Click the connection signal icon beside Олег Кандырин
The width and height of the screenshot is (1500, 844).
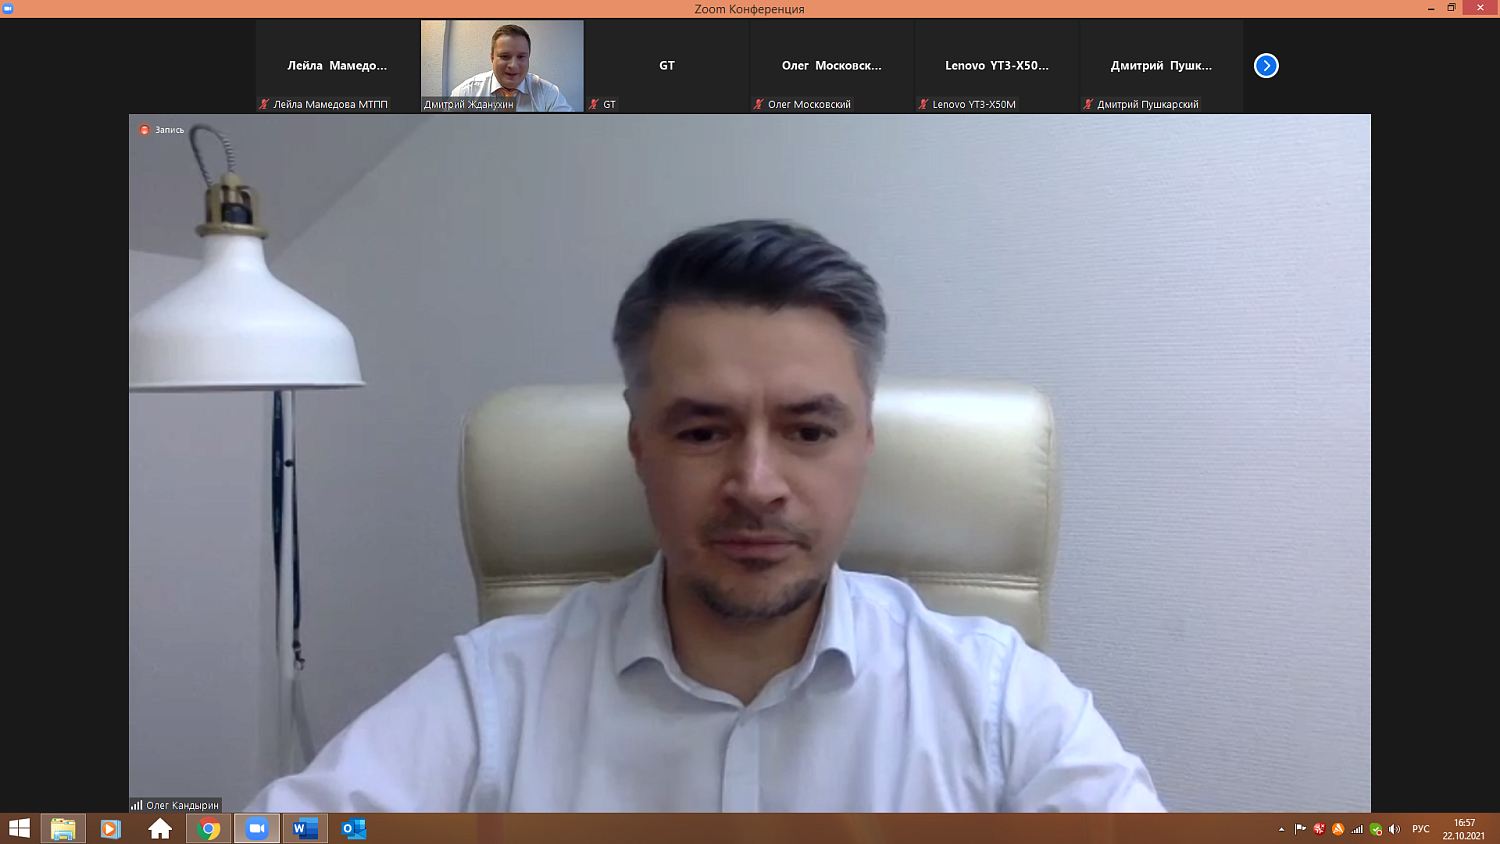(136, 805)
